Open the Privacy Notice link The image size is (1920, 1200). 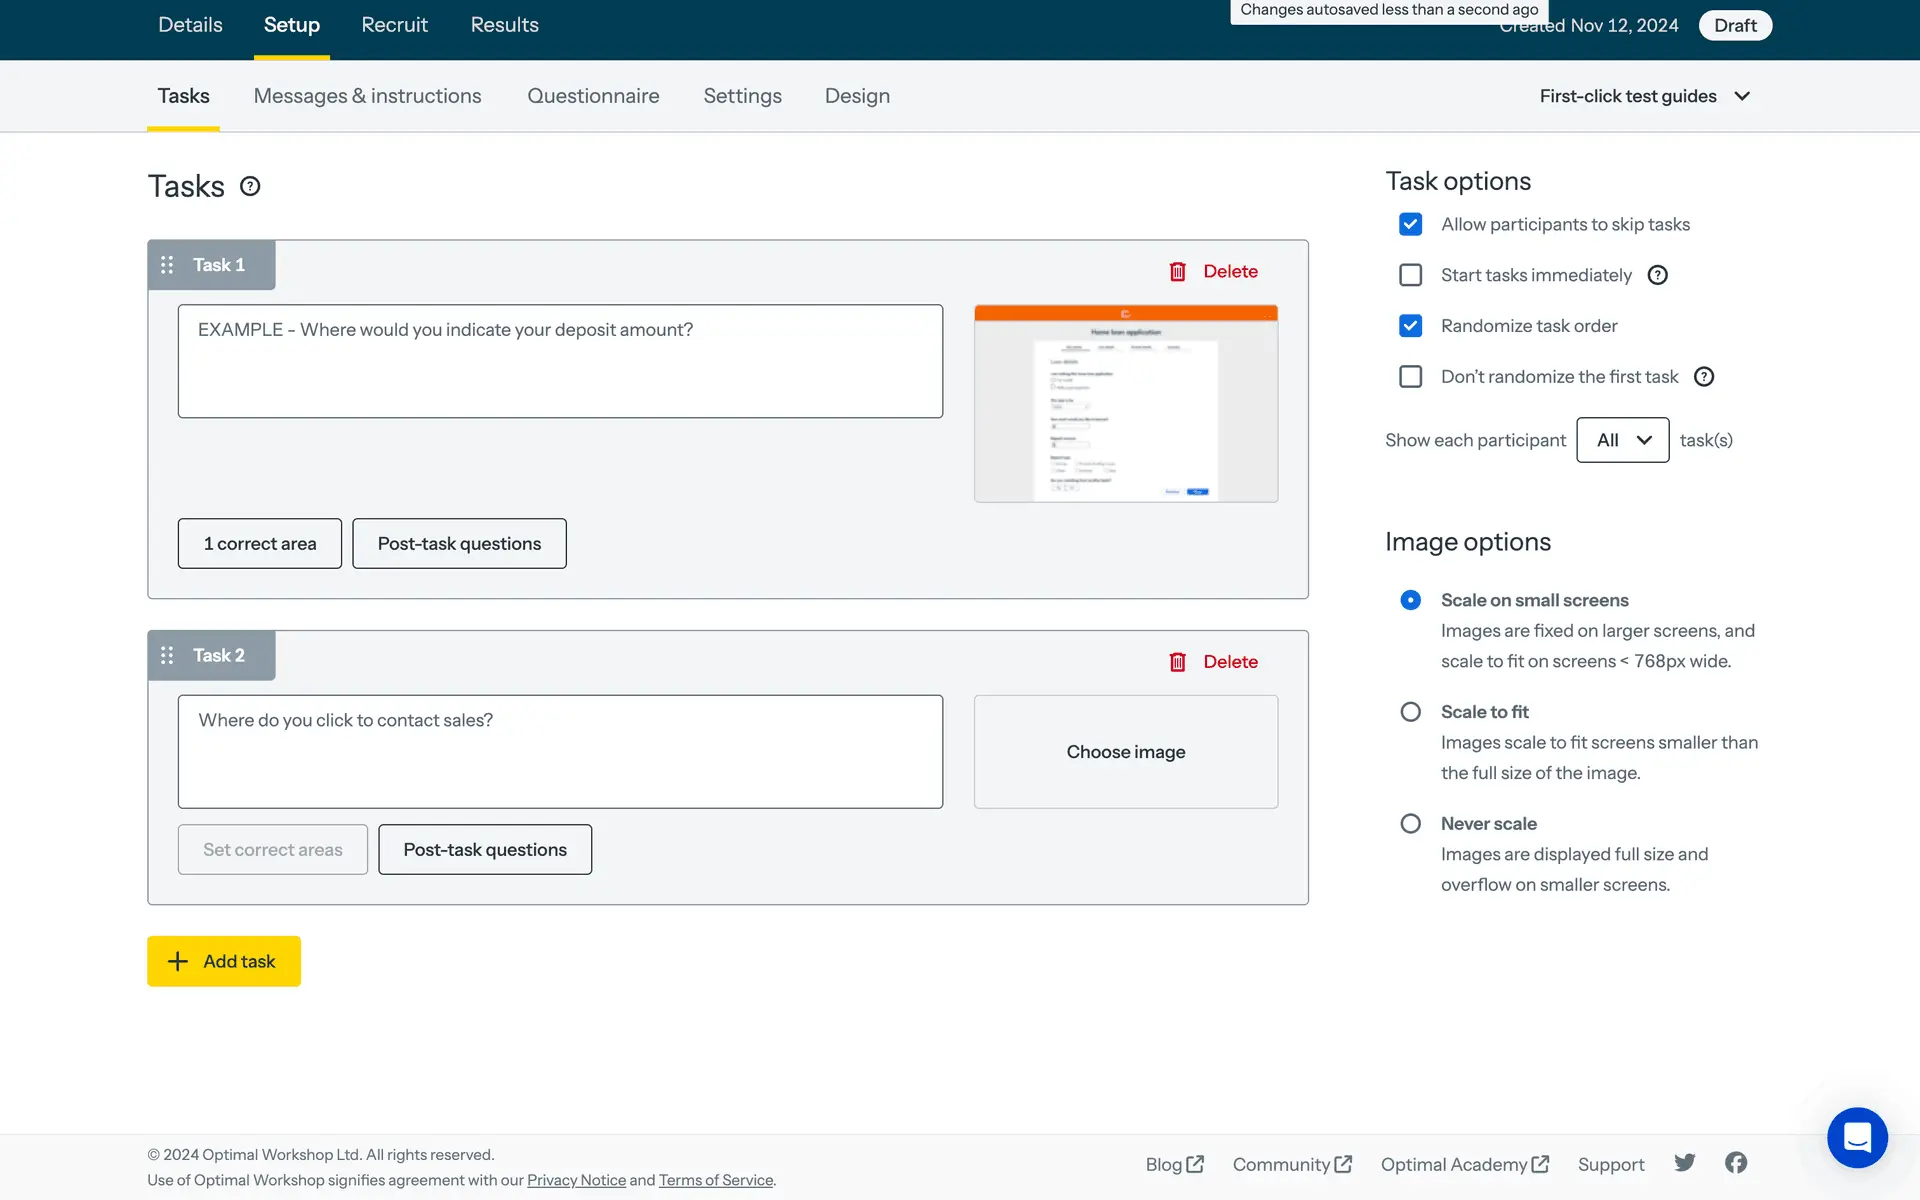(576, 1180)
